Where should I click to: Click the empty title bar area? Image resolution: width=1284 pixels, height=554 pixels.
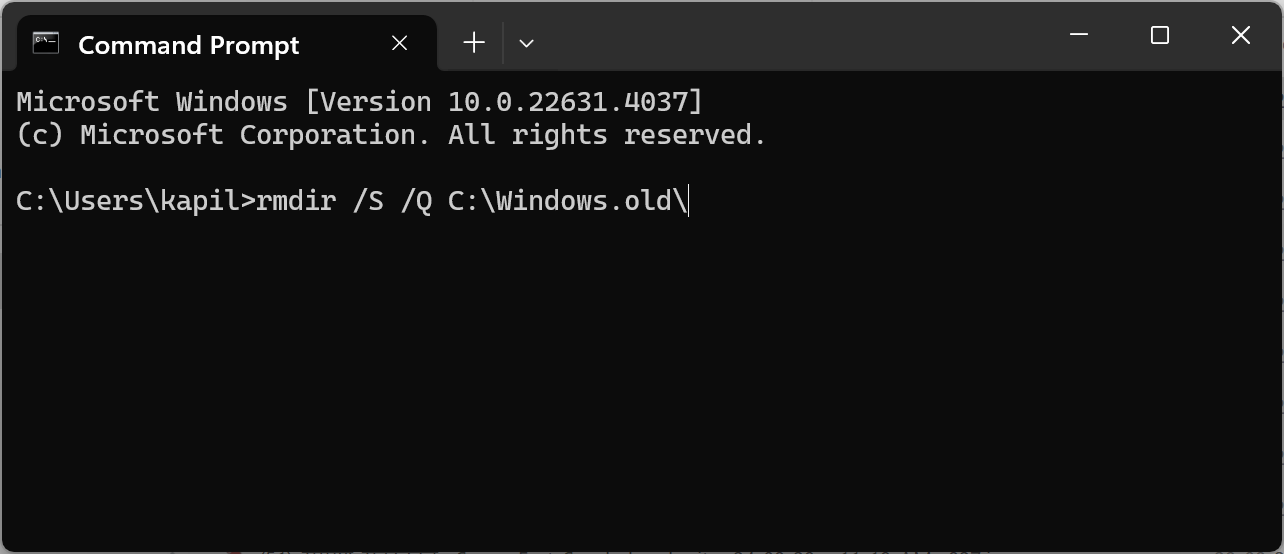coord(800,35)
